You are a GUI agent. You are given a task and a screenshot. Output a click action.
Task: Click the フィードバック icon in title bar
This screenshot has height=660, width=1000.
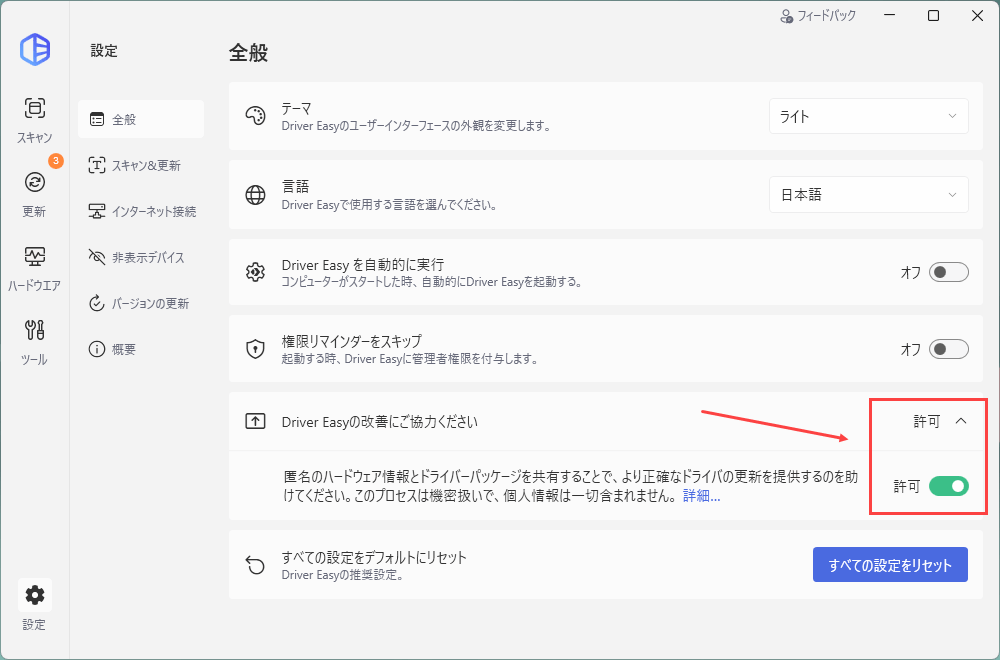[786, 16]
